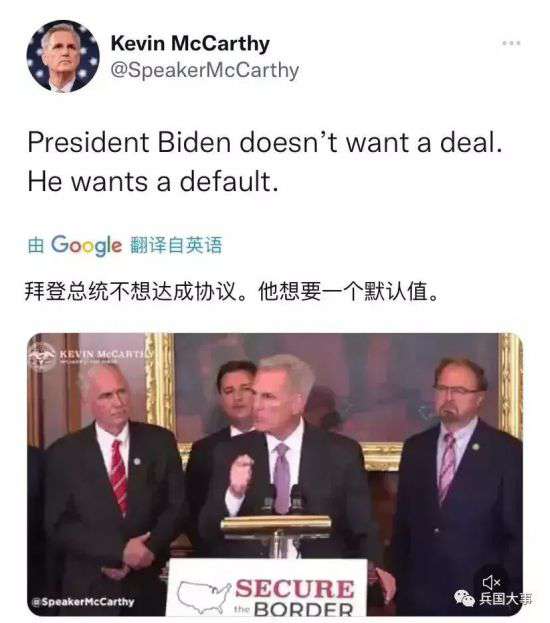The height and width of the screenshot is (623, 550).
Task: Click the 由 character before Google
Action: tap(36, 245)
